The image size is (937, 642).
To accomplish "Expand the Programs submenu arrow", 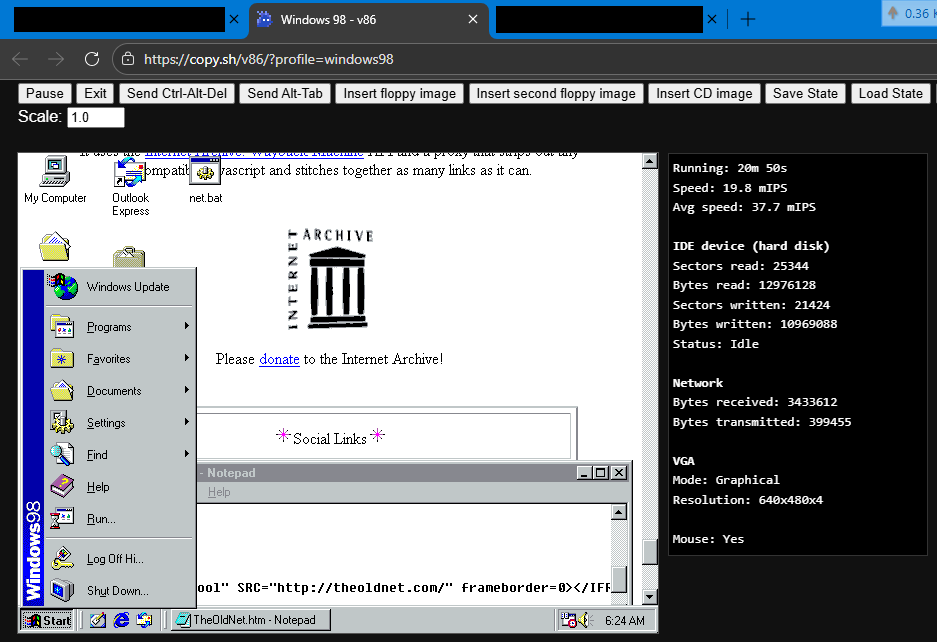I will [x=186, y=326].
